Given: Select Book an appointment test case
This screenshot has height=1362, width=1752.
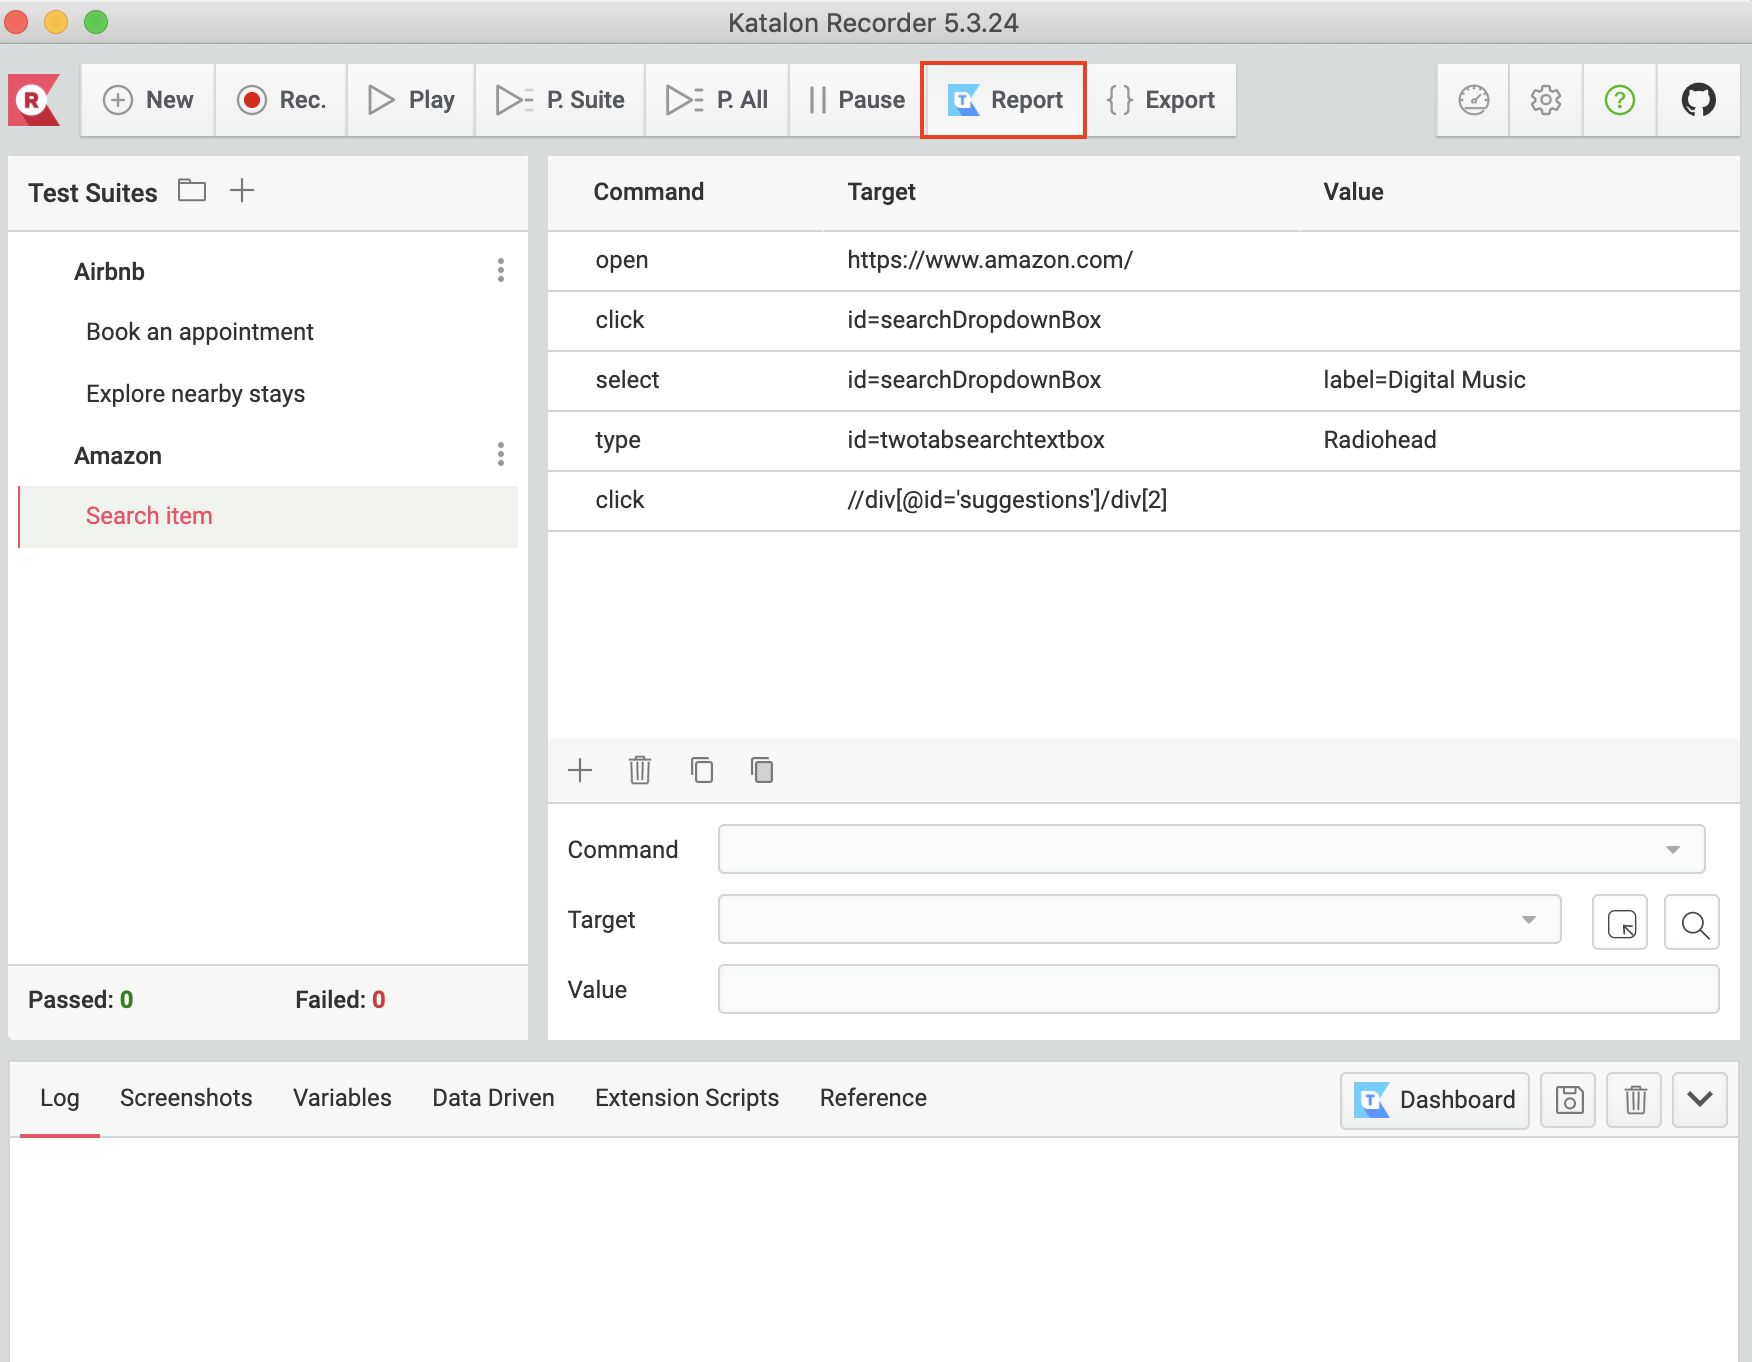Looking at the screenshot, I should point(200,332).
